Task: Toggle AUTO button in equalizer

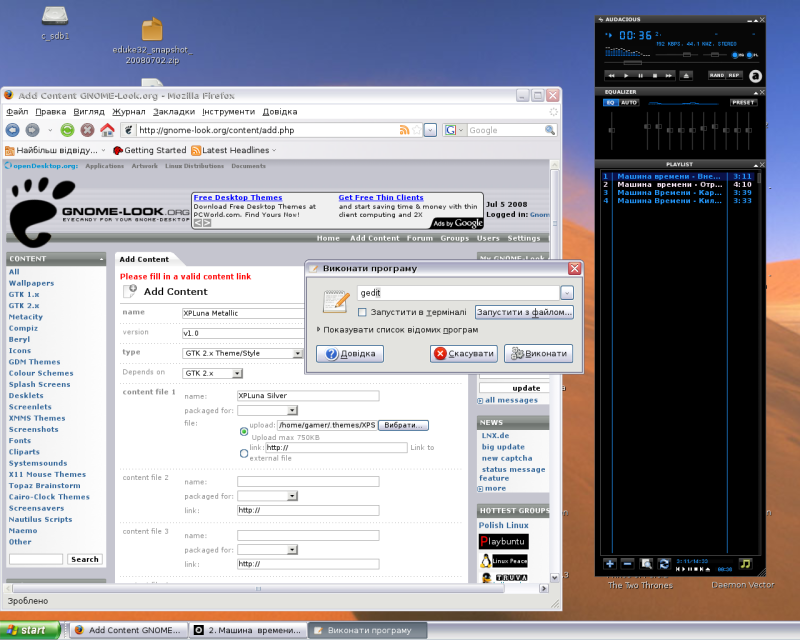Action: (629, 103)
